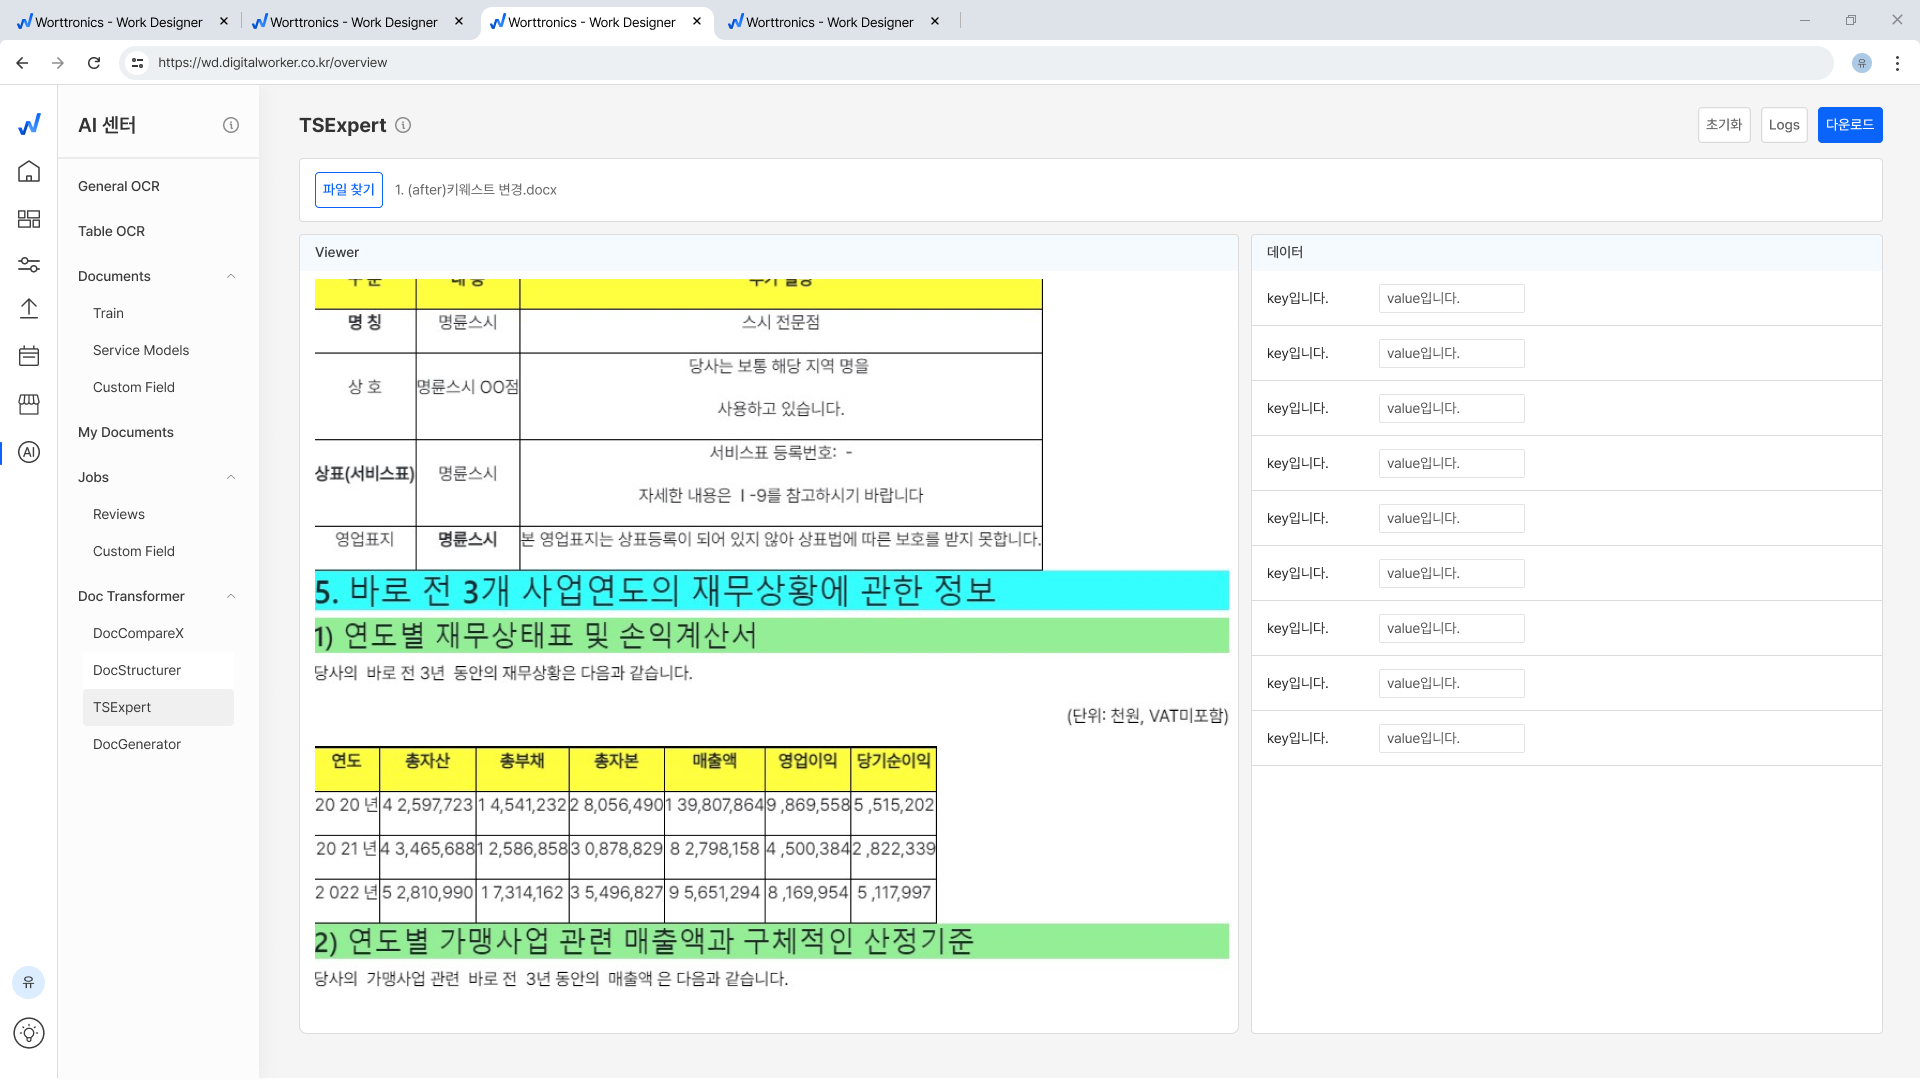Click the 초기화 button
Viewport: 1920px width, 1080px height.
click(x=1724, y=124)
